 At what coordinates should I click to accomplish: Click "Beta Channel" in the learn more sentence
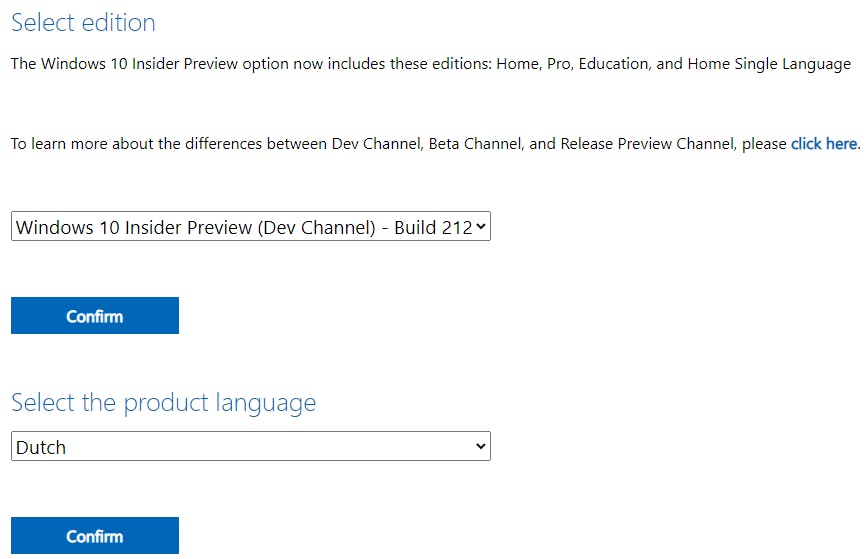[475, 144]
